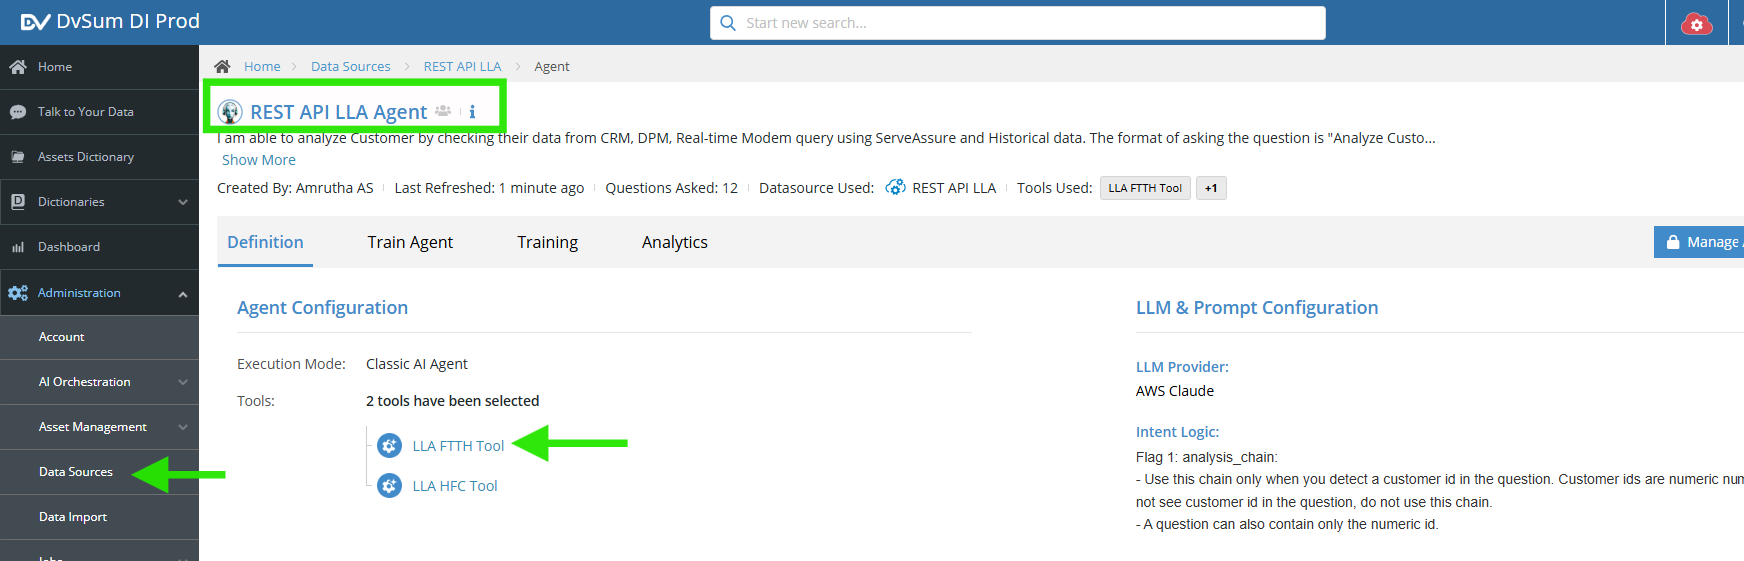Image resolution: width=1744 pixels, height=561 pixels.
Task: Click Talk to Your Data chat icon
Action: click(x=18, y=112)
